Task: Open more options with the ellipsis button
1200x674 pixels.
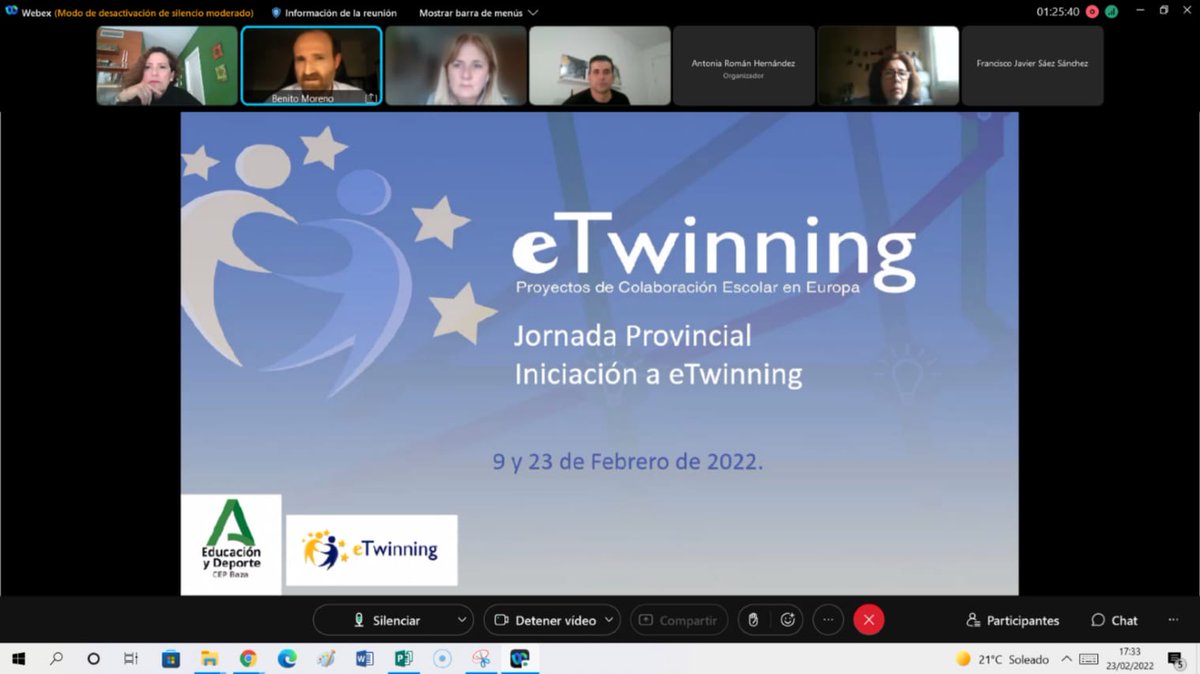Action: click(828, 619)
